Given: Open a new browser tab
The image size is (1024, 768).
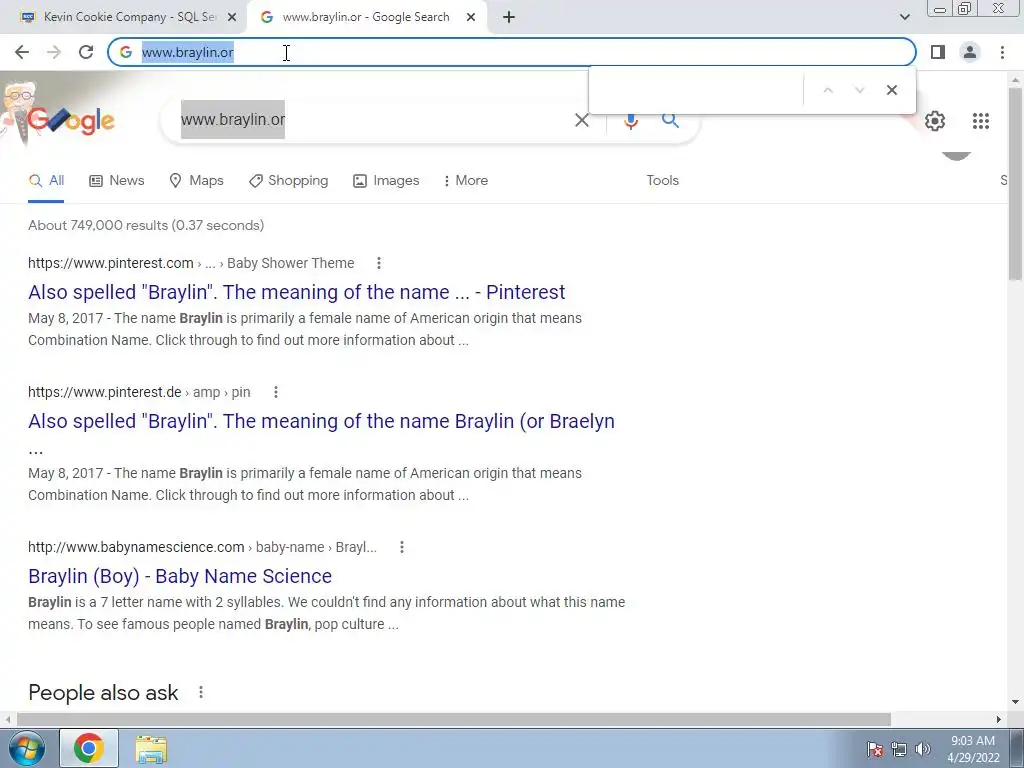Looking at the screenshot, I should pyautogui.click(x=509, y=17).
